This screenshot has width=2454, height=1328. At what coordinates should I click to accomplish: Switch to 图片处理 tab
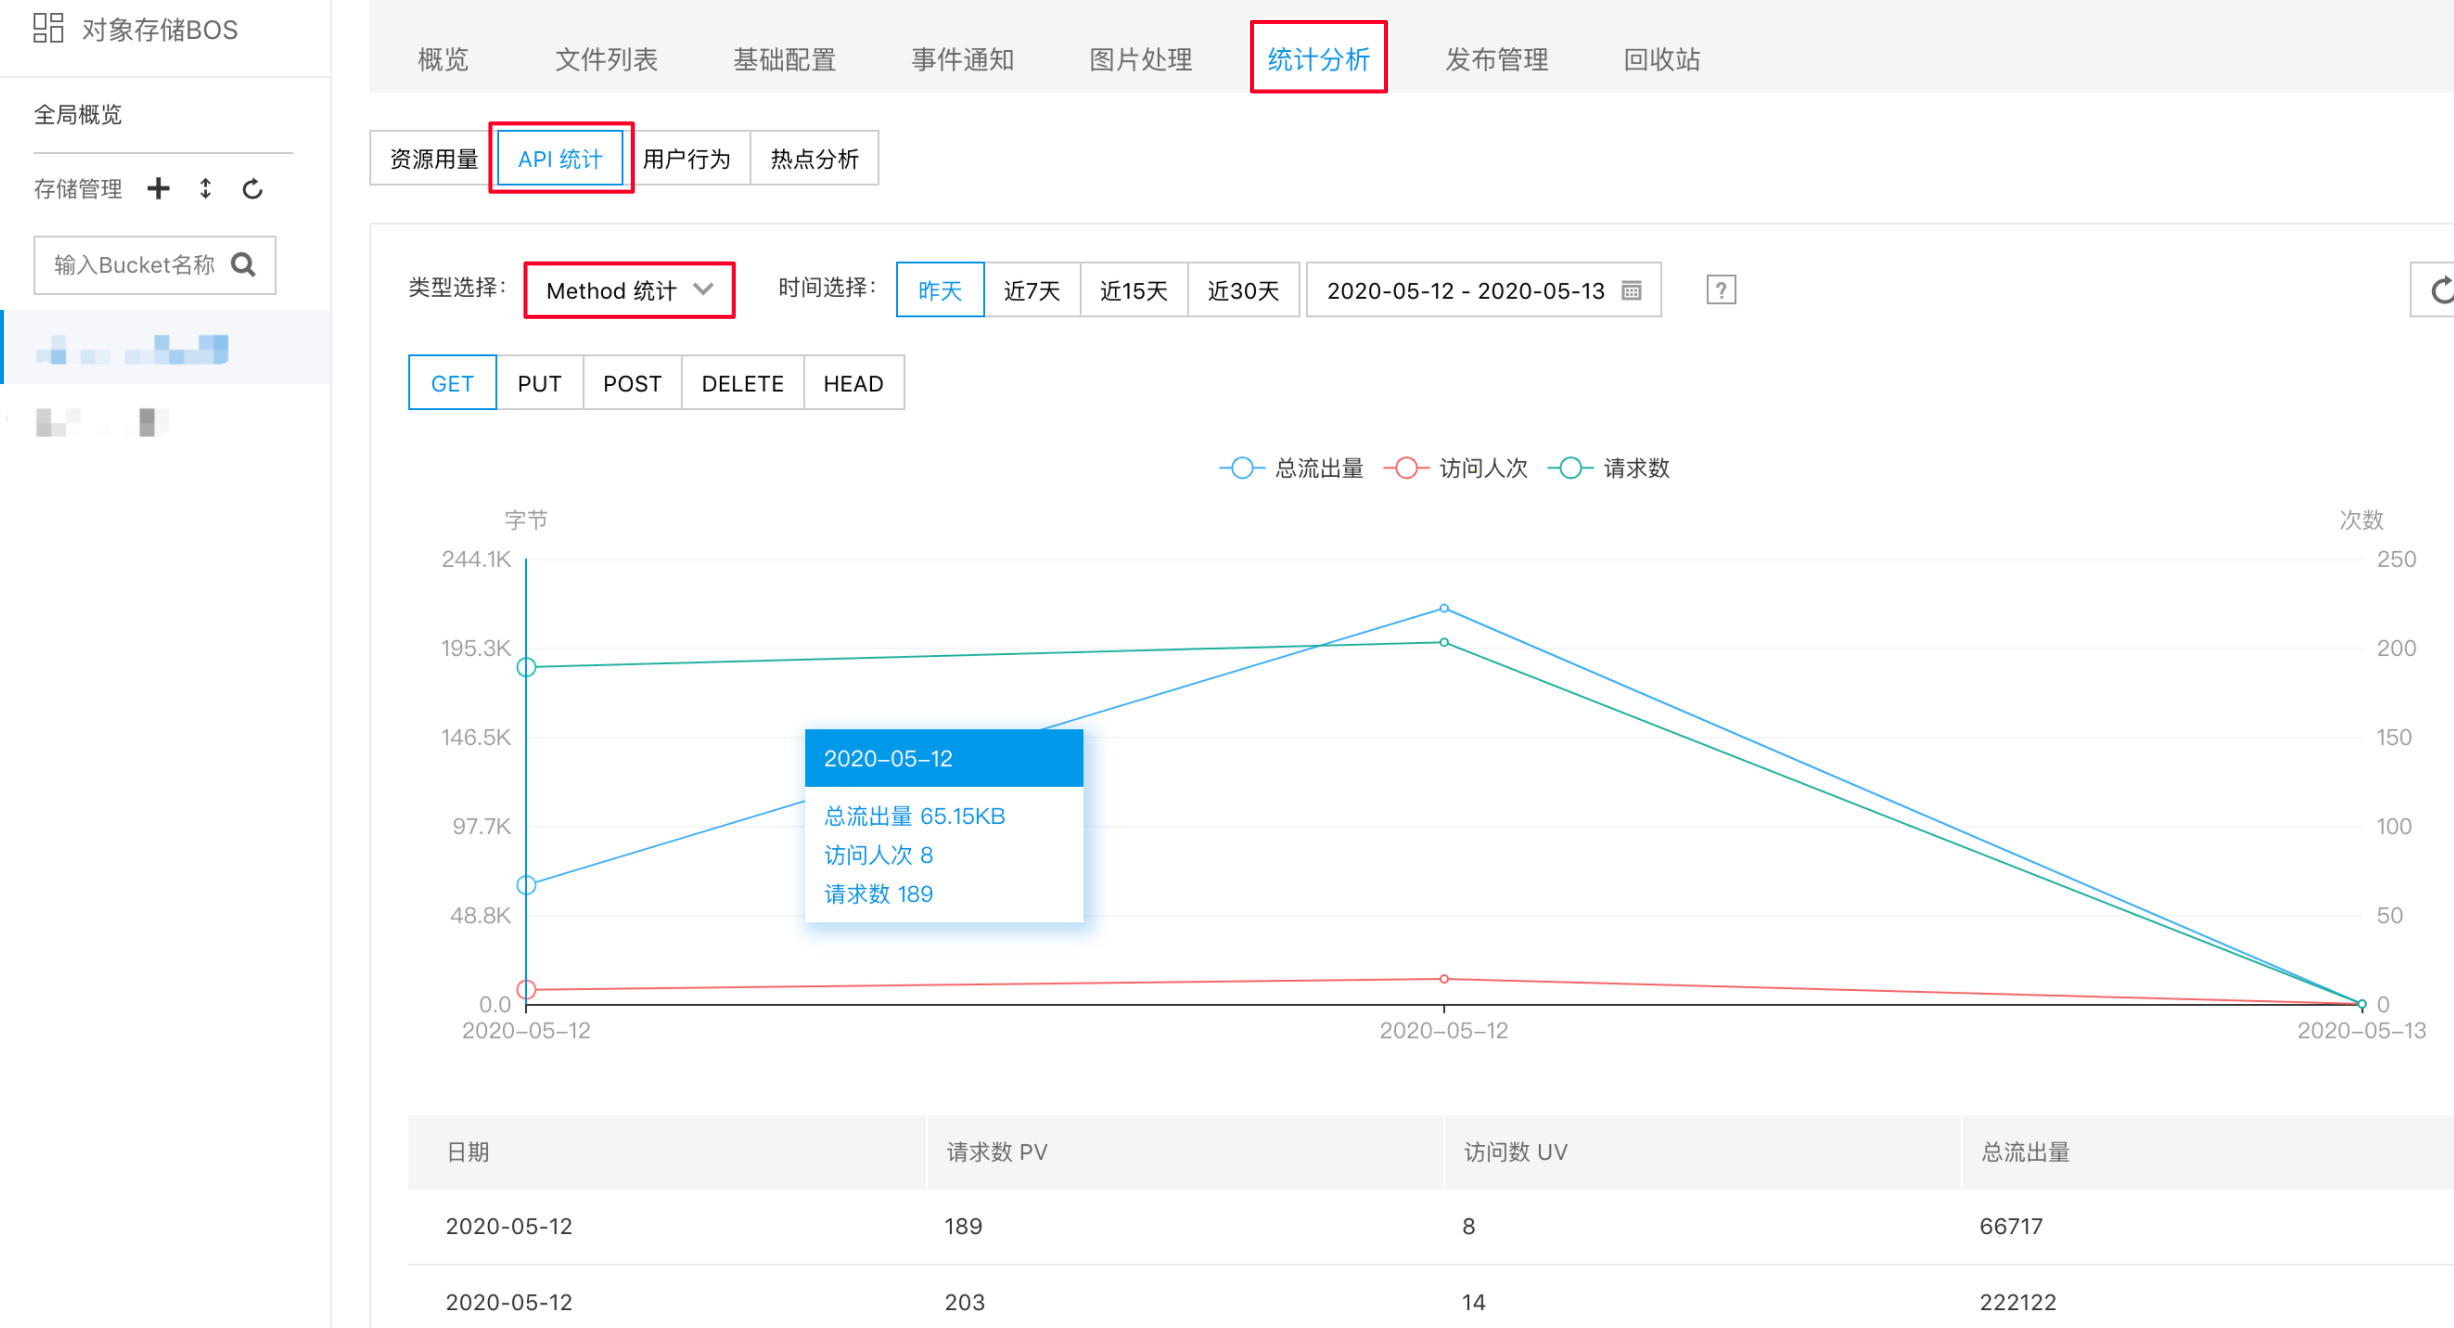tap(1141, 59)
